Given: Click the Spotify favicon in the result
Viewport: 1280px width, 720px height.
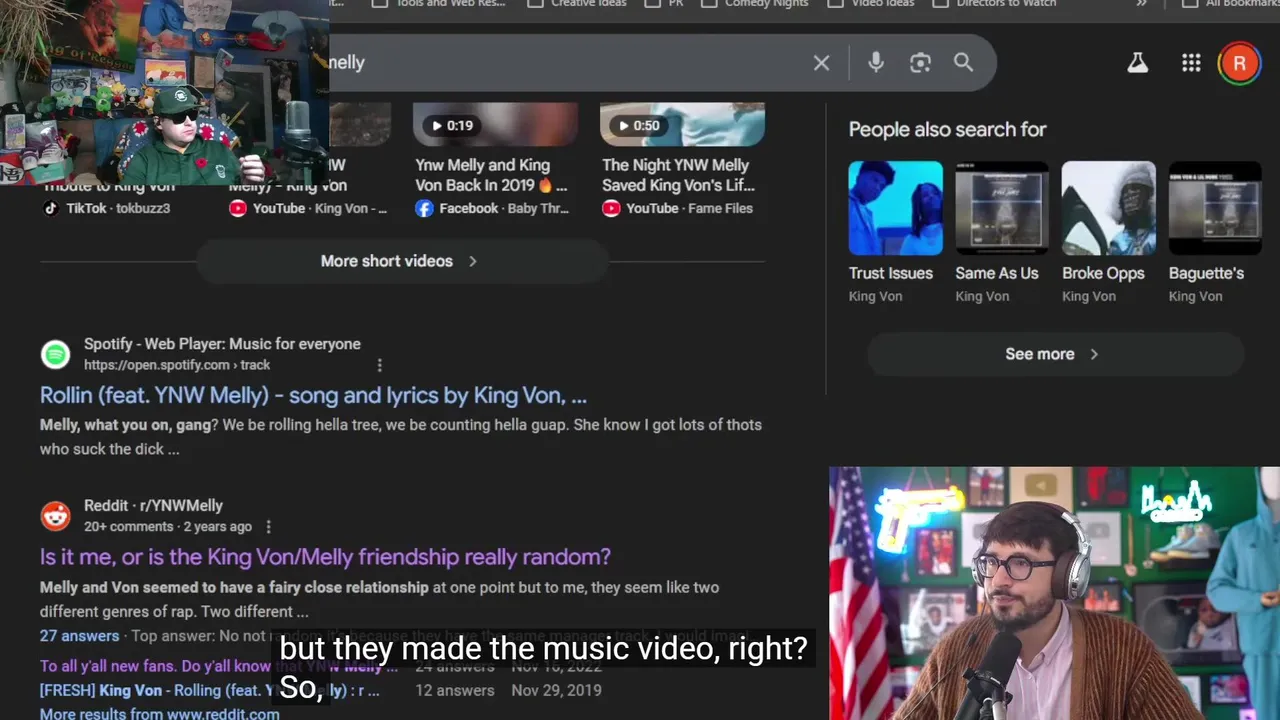Looking at the screenshot, I should click(x=55, y=354).
